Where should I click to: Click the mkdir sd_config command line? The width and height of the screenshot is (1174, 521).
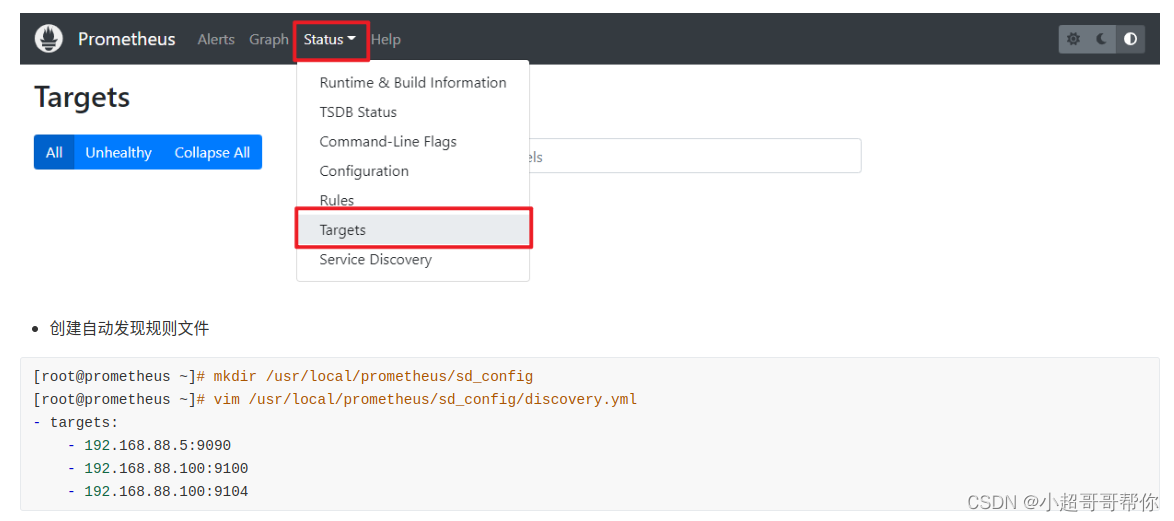point(283,377)
